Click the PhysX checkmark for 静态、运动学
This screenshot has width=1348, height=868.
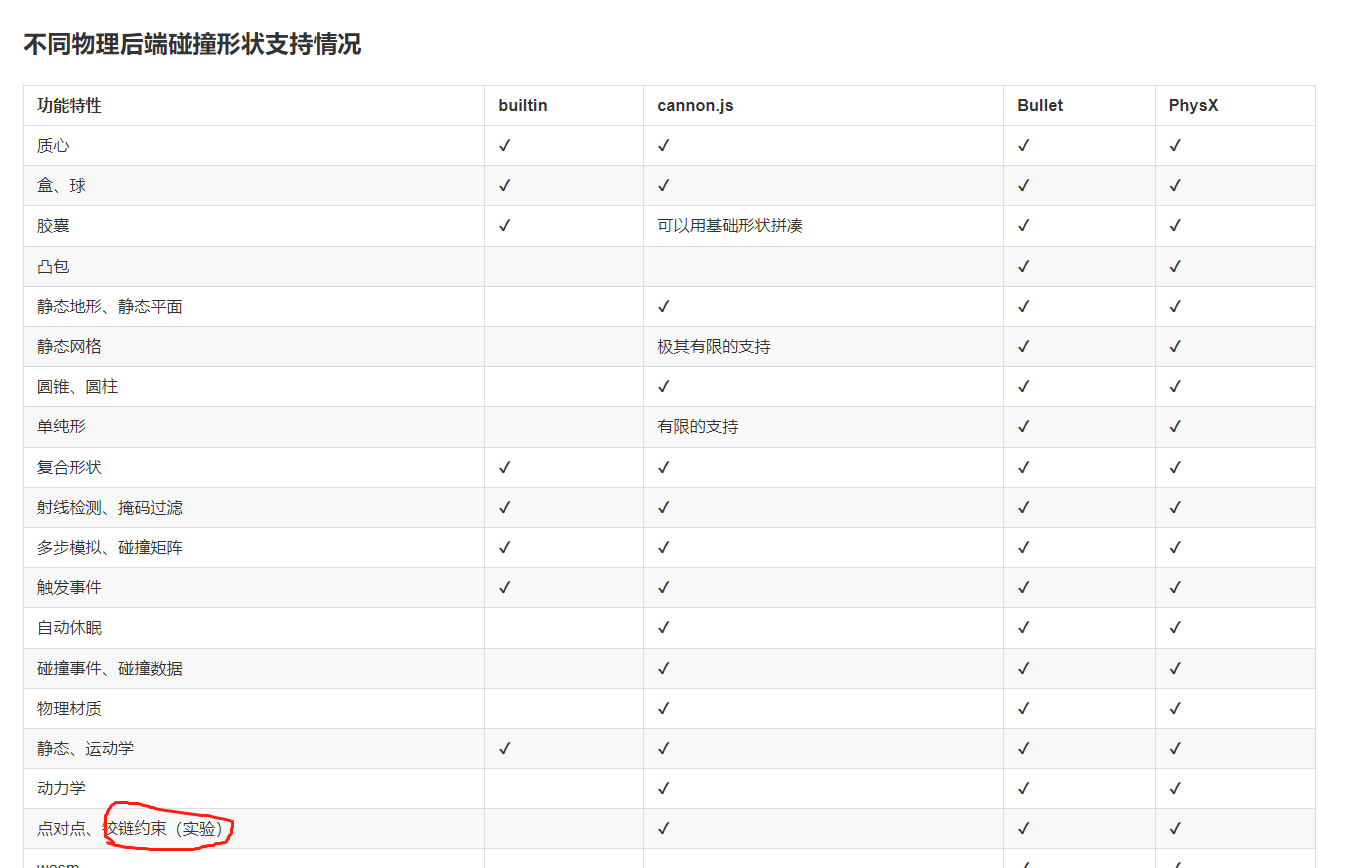click(x=1175, y=749)
